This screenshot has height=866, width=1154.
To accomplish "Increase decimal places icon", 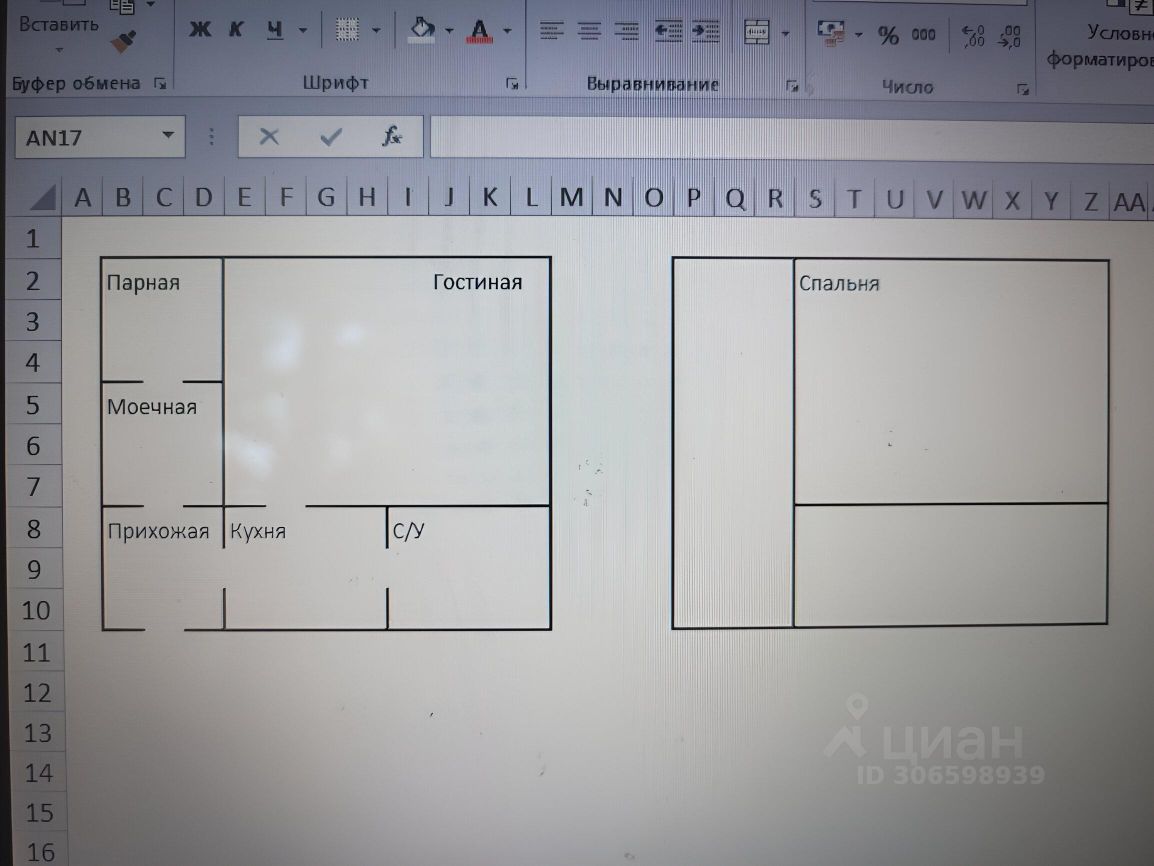I will pos(973,35).
